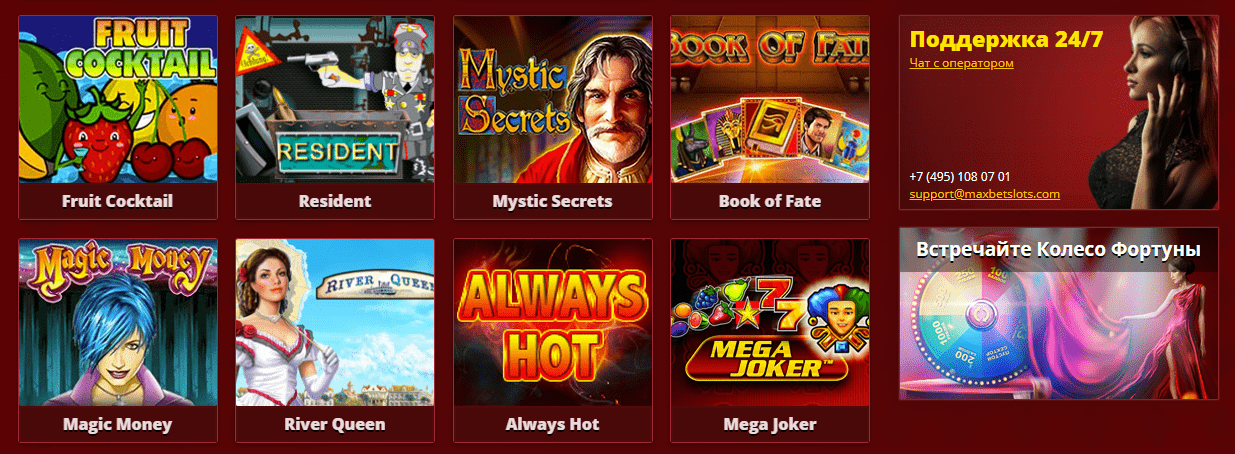The height and width of the screenshot is (454, 1235).
Task: Open the Magic Money slot thumbnail
Action: coord(117,322)
